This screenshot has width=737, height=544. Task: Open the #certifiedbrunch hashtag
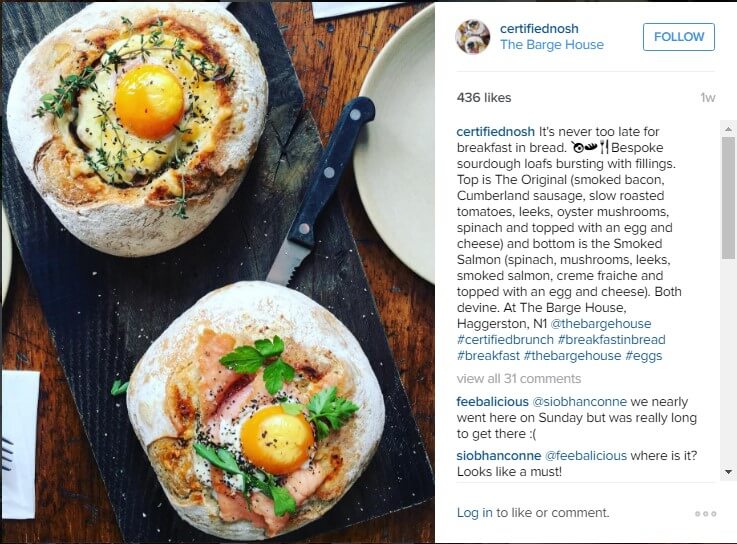tap(505, 339)
